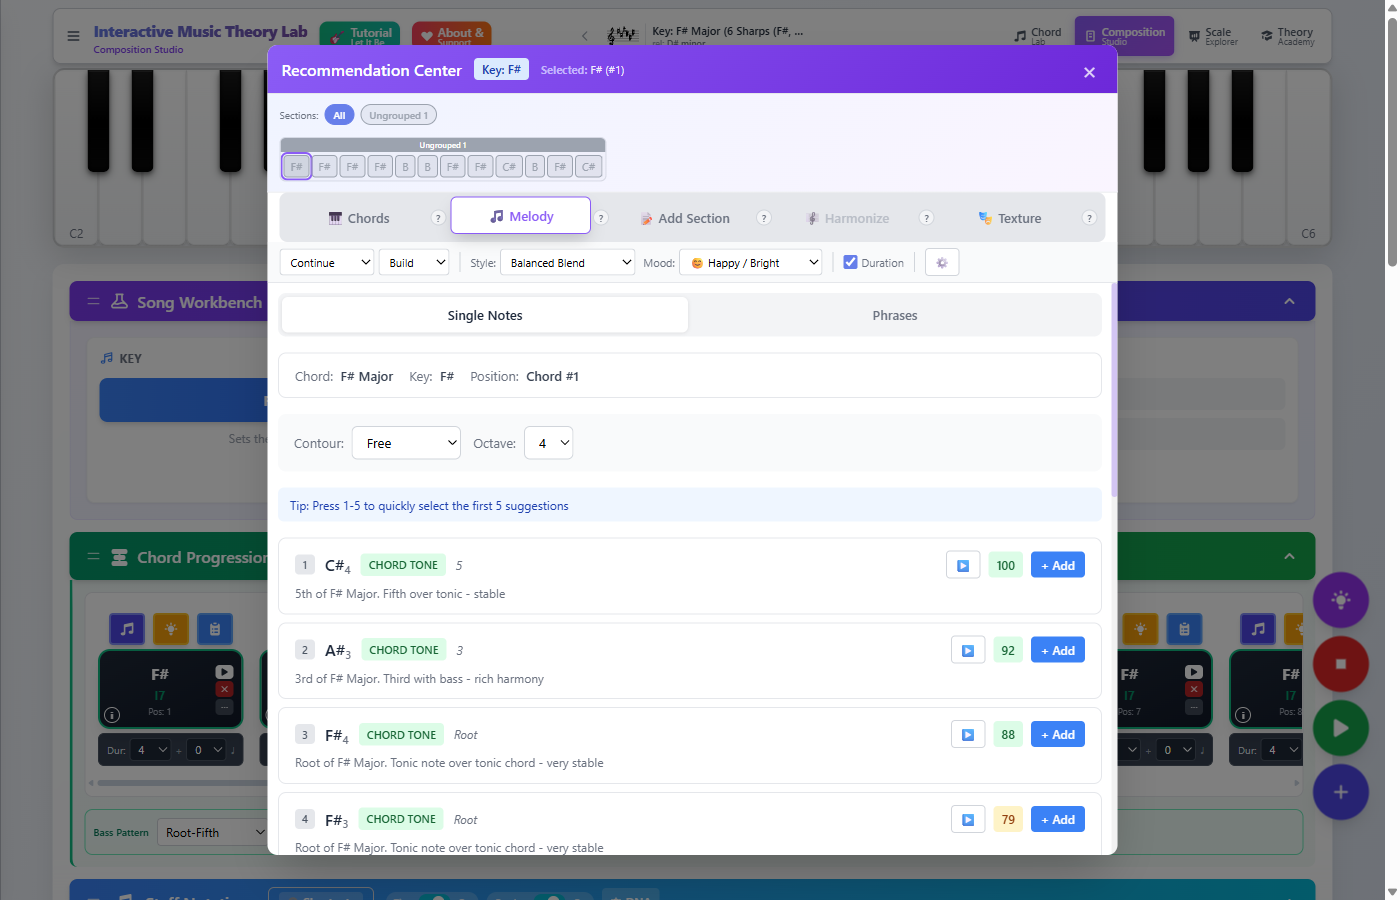The width and height of the screenshot is (1400, 900).
Task: Toggle the Duration checkbox
Action: pyautogui.click(x=850, y=263)
